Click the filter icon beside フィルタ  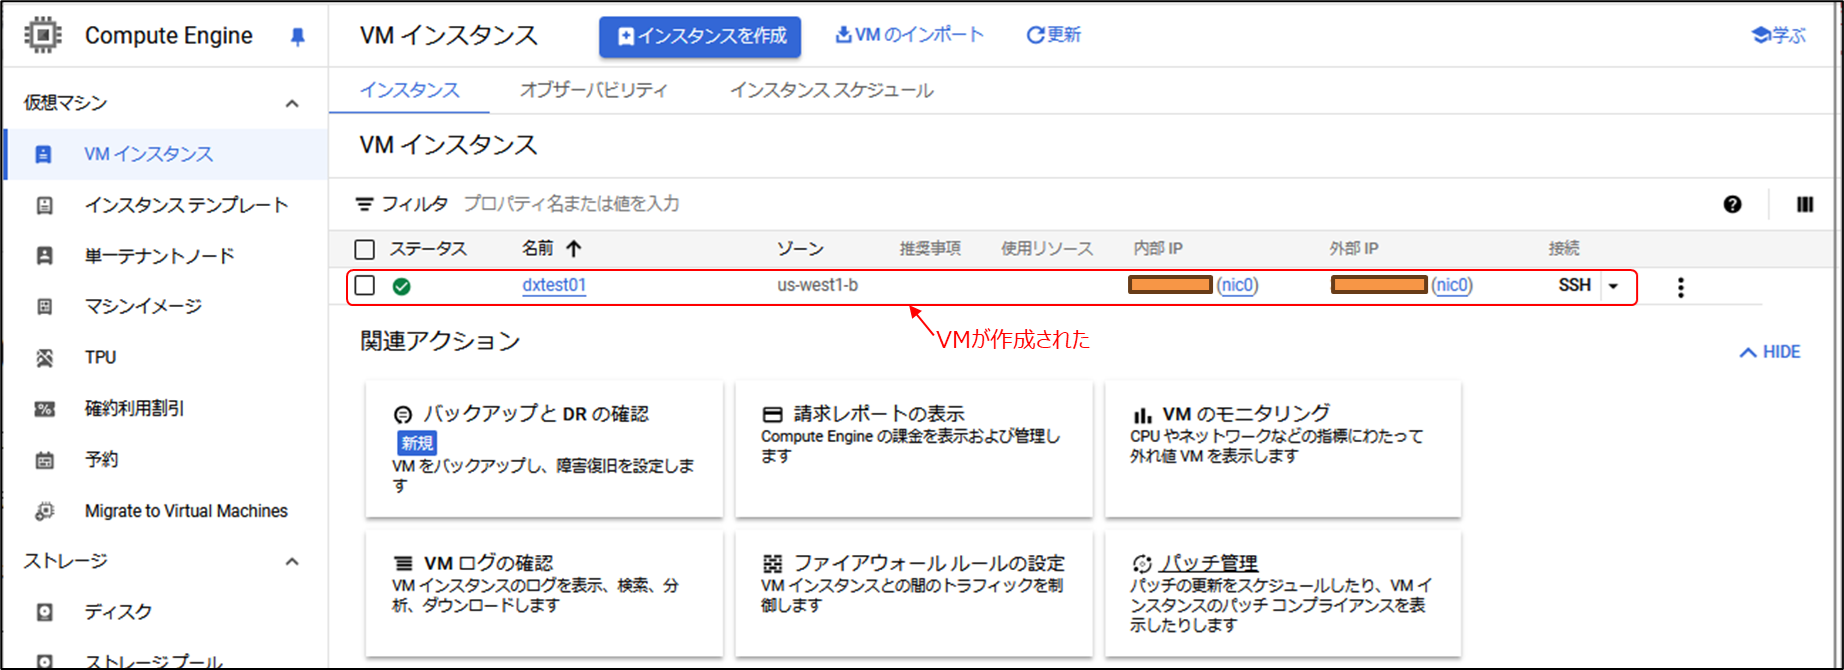coord(365,204)
